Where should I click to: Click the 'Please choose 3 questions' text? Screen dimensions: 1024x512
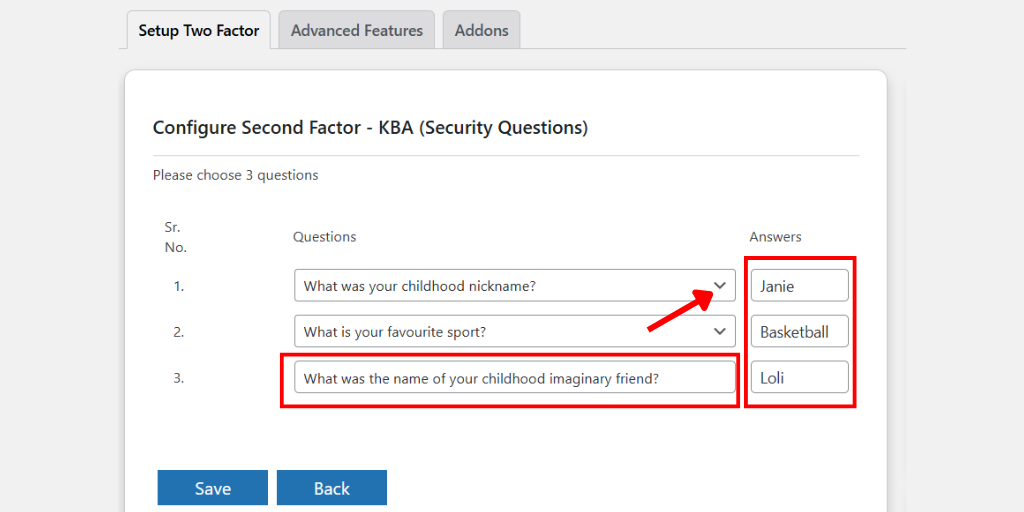coord(236,175)
